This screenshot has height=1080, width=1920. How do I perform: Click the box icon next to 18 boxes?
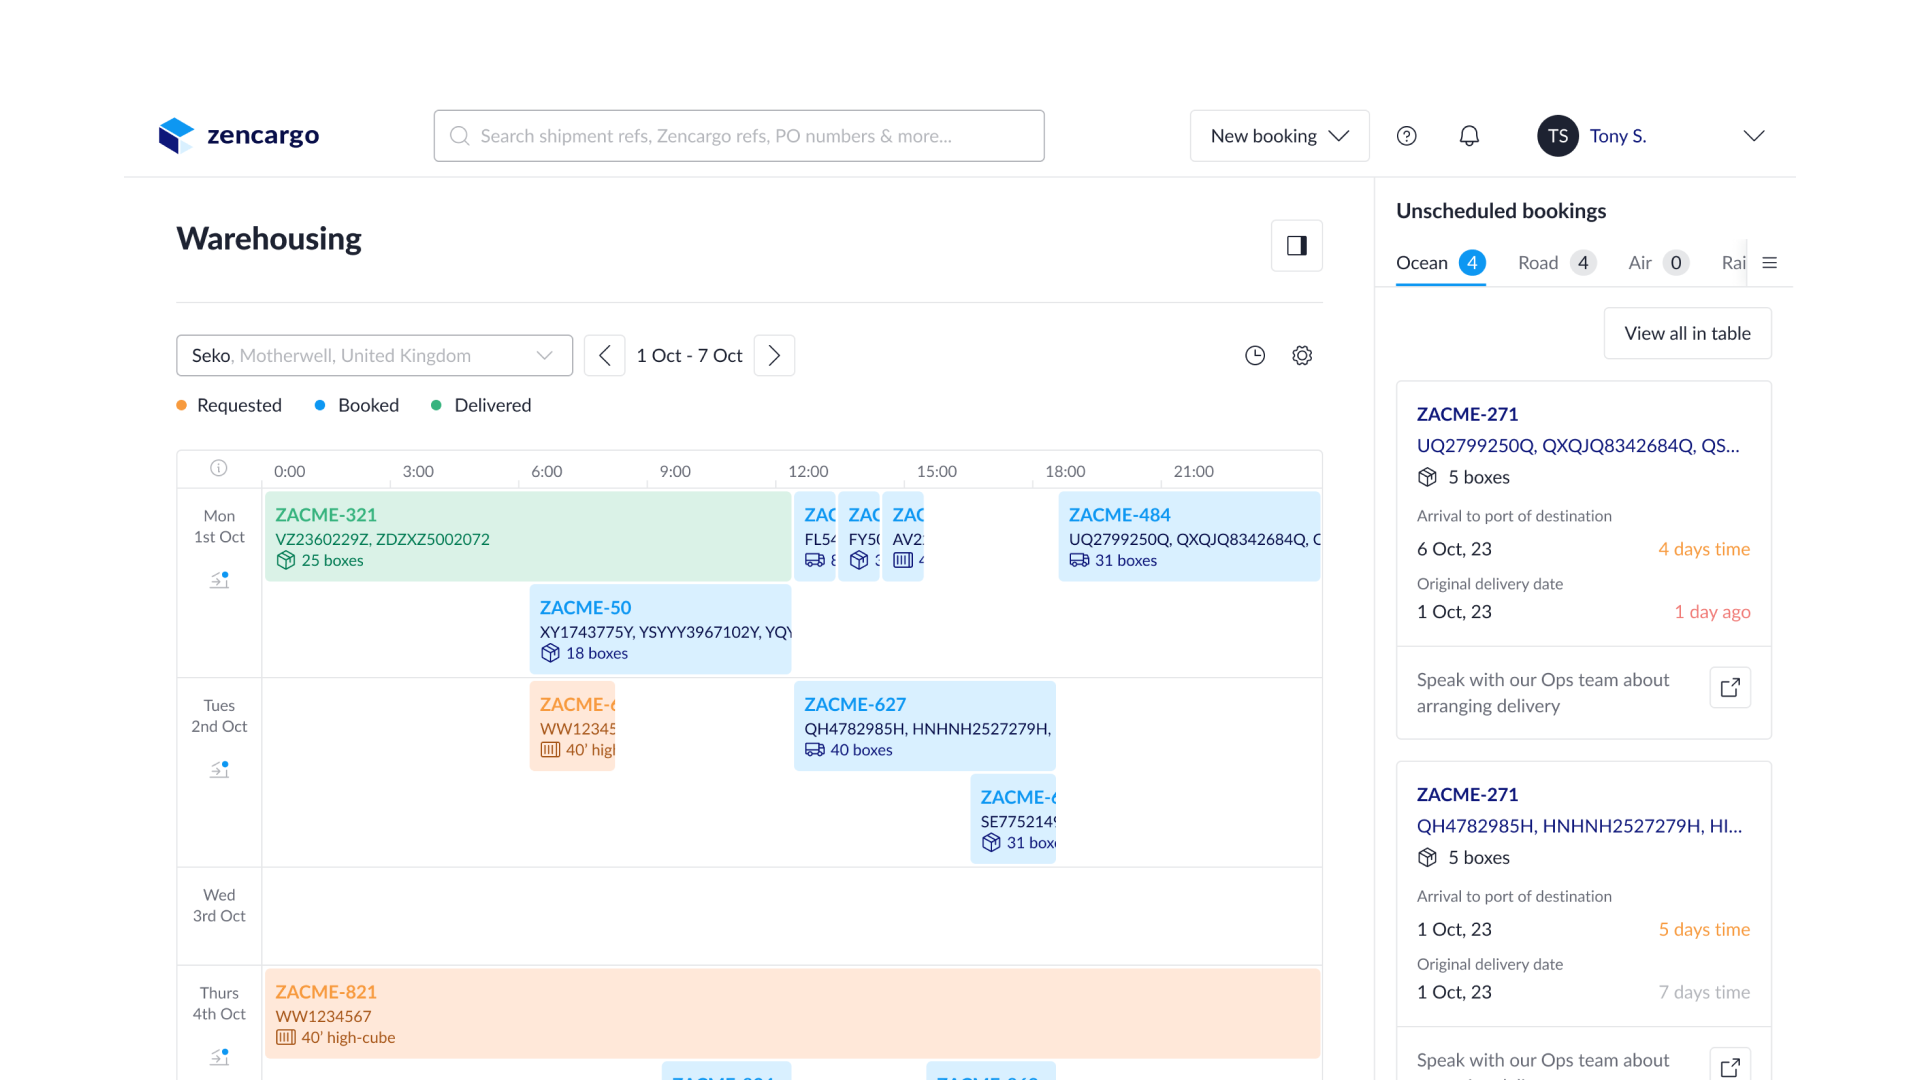pos(550,653)
